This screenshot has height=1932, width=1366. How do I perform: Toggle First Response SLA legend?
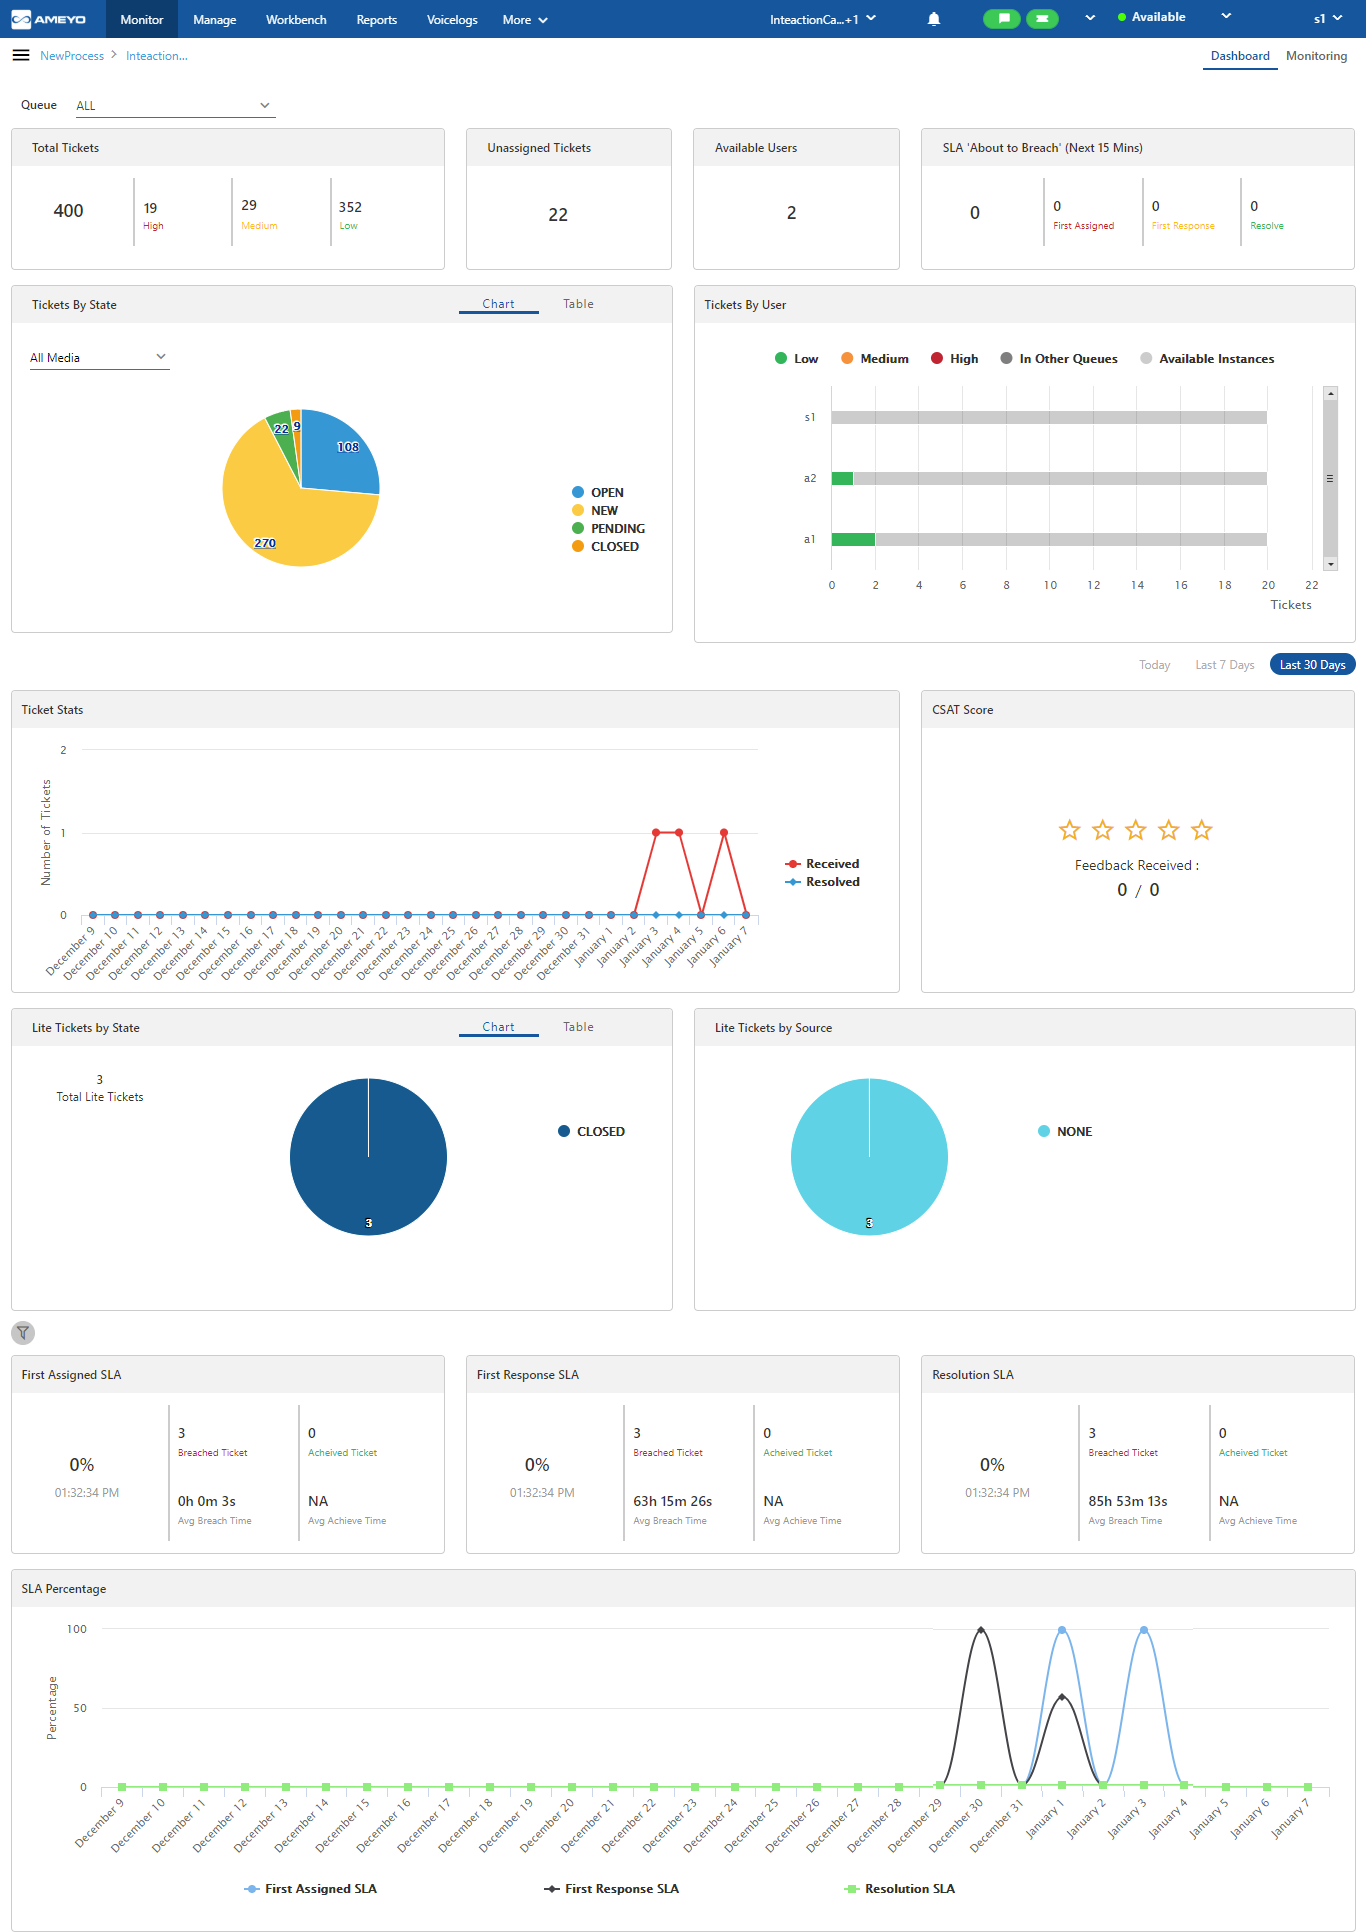(x=612, y=1889)
